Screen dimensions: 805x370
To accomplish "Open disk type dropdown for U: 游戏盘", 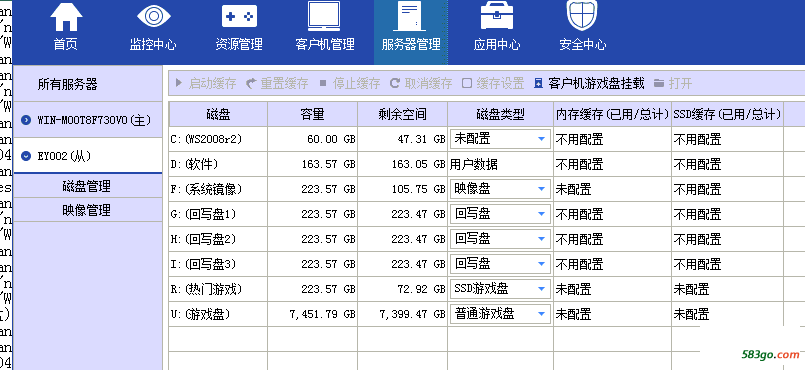I will pyautogui.click(x=541, y=314).
